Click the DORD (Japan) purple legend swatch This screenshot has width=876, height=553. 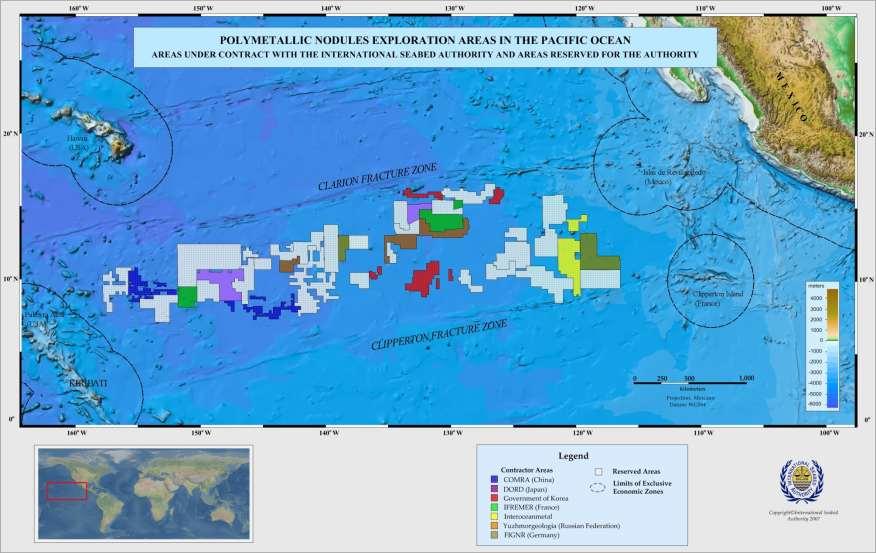(x=494, y=489)
